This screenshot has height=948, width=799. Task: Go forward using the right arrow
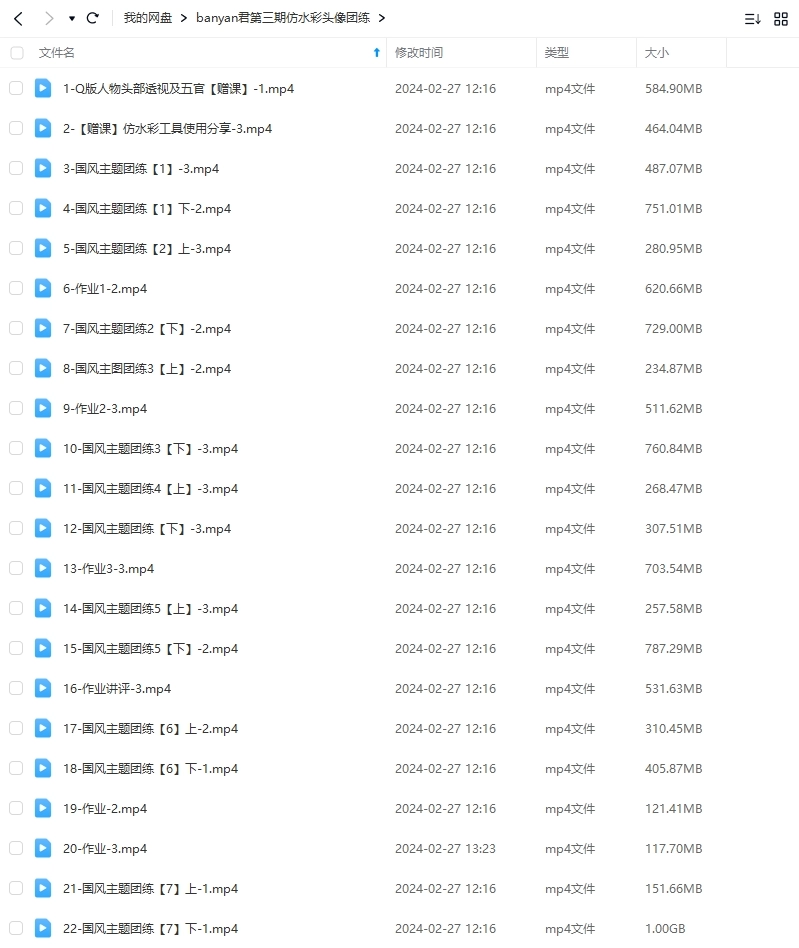(49, 19)
